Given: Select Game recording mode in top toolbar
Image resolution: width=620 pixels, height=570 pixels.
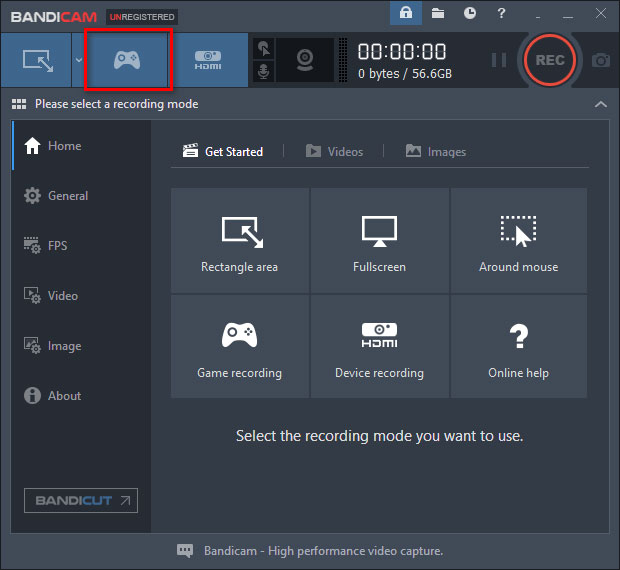Looking at the screenshot, I should click(127, 60).
